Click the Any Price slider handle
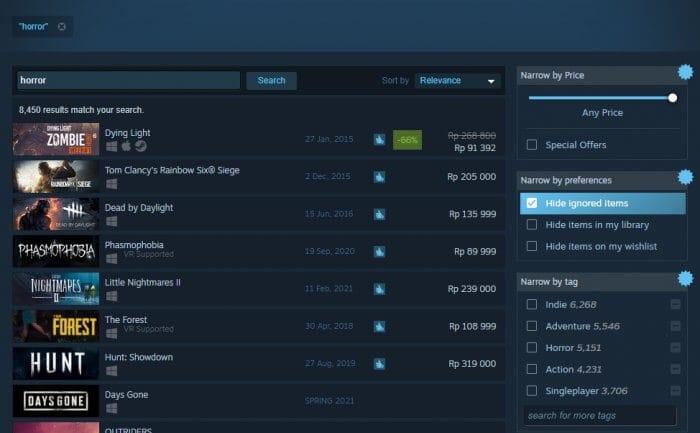The width and height of the screenshot is (700, 433). (x=672, y=98)
